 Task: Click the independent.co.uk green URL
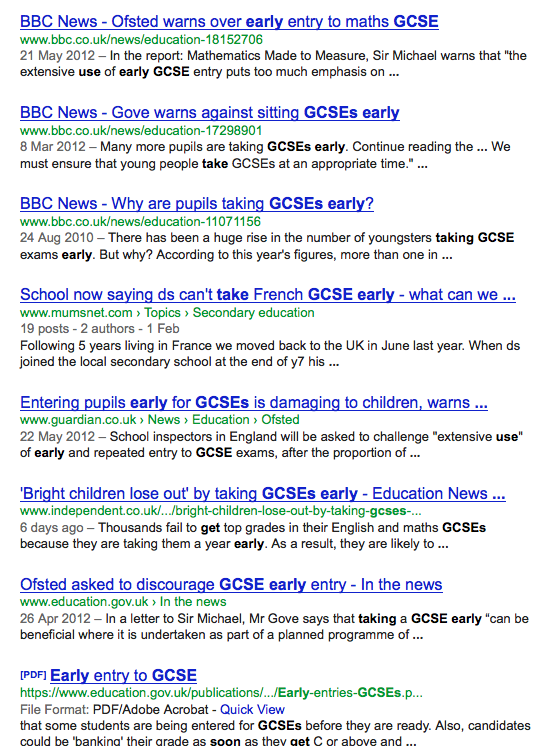(x=221, y=511)
